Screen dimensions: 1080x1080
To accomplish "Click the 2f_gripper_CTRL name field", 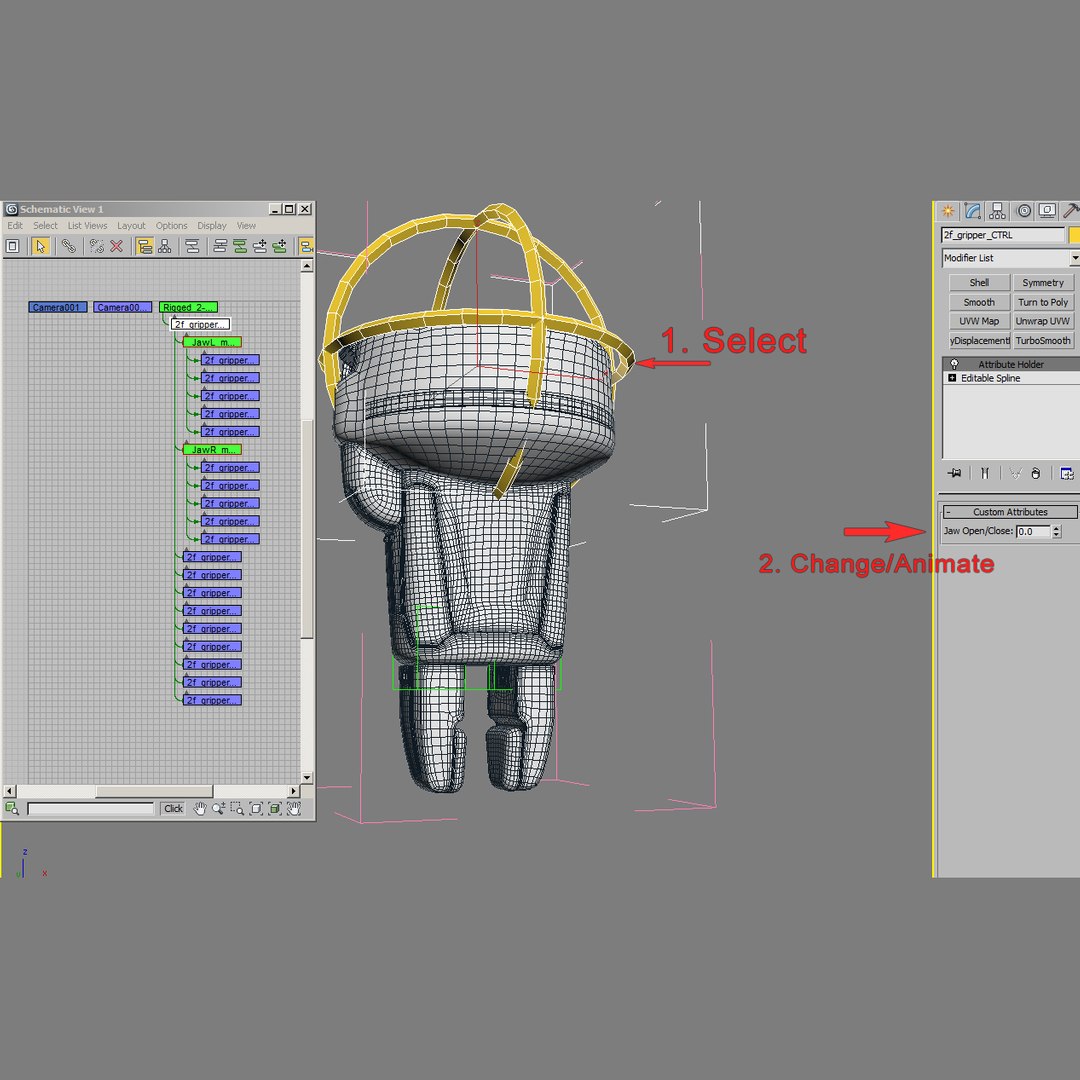I will (1003, 235).
